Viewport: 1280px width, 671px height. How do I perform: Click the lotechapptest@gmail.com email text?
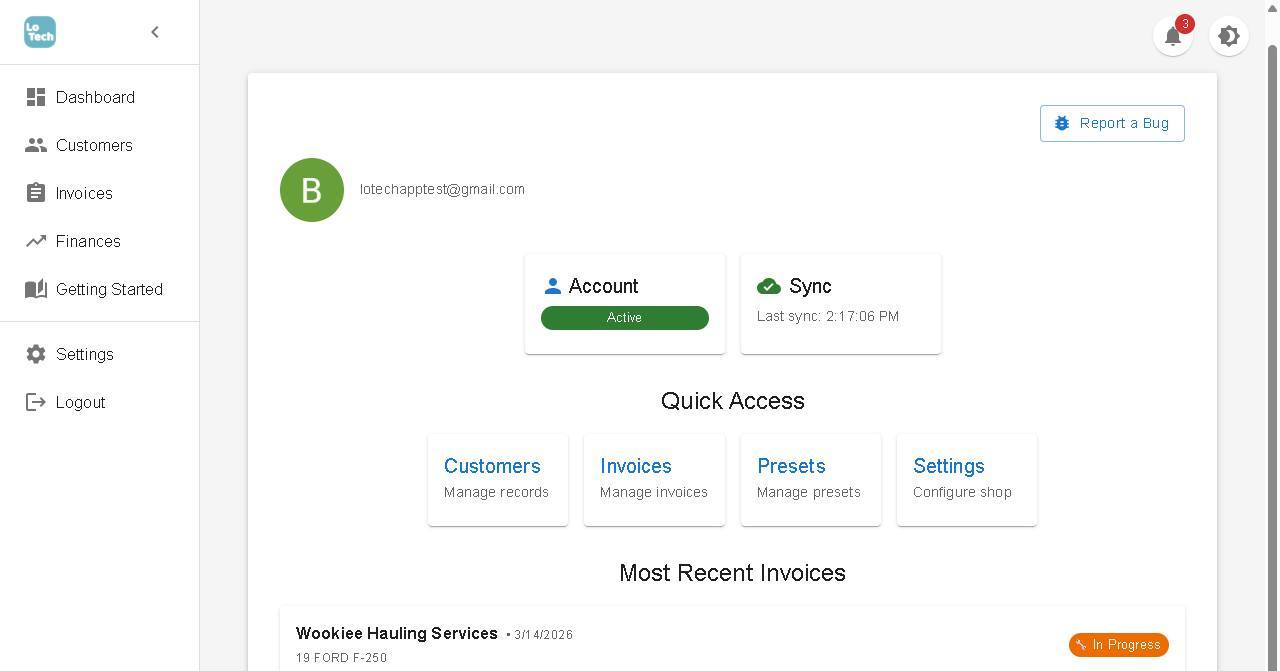point(442,189)
